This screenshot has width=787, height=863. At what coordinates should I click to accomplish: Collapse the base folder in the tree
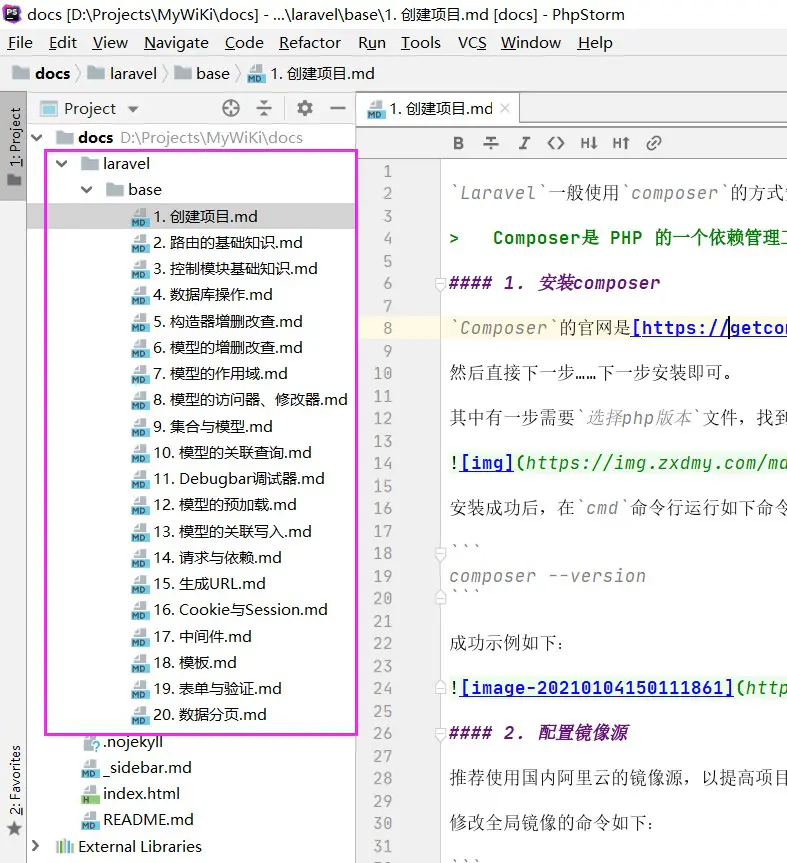tap(86, 190)
